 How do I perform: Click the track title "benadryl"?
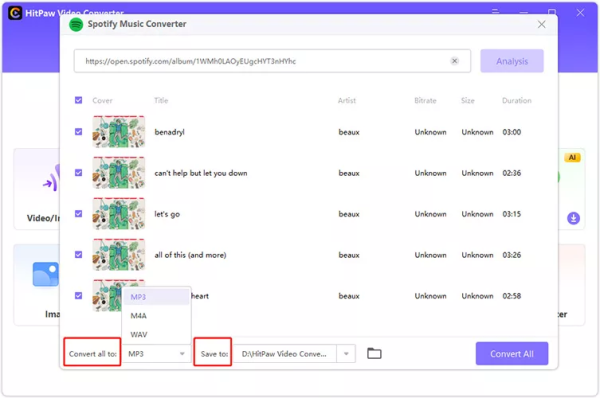tap(170, 132)
